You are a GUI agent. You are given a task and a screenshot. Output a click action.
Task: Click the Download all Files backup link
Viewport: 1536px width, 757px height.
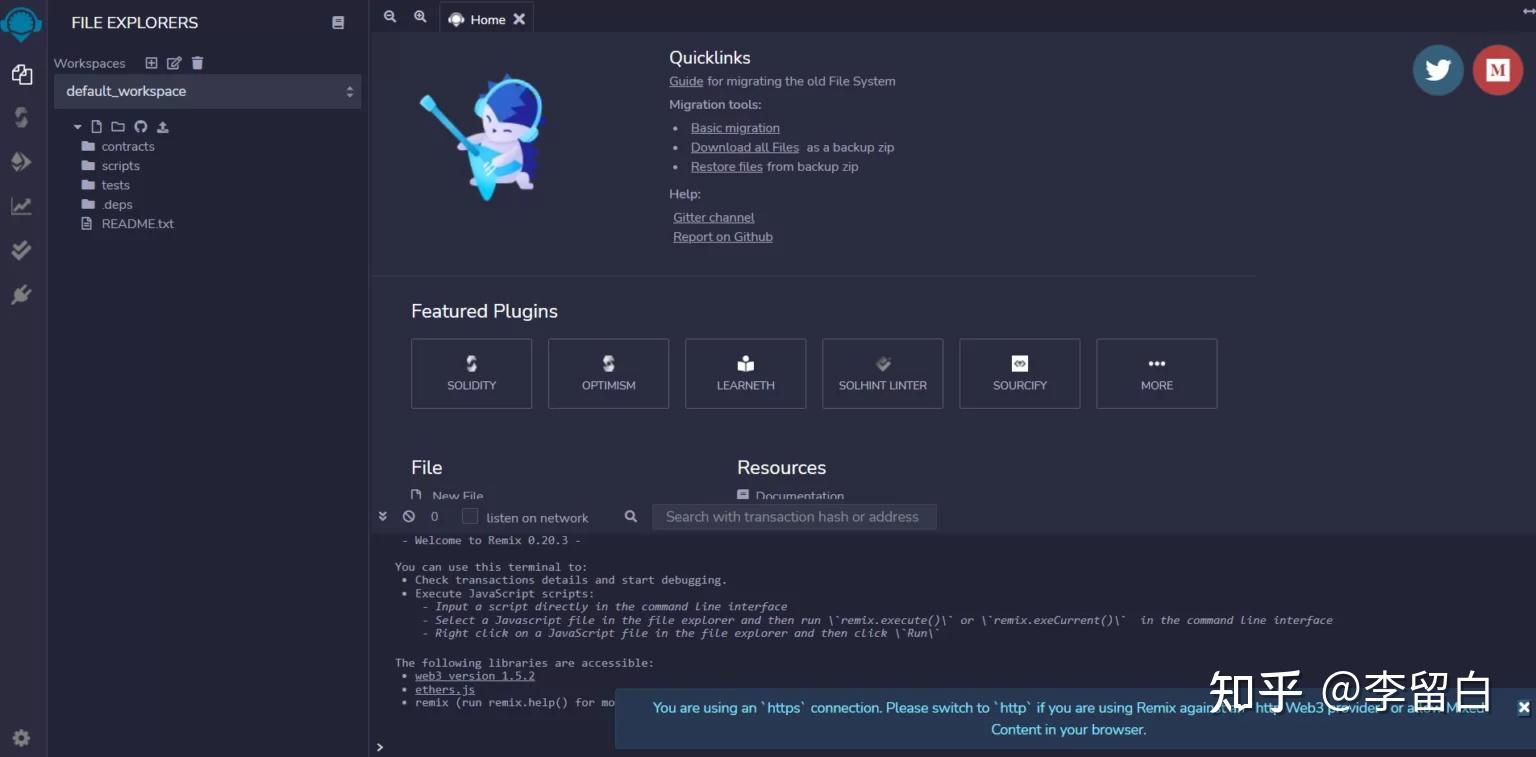[744, 147]
